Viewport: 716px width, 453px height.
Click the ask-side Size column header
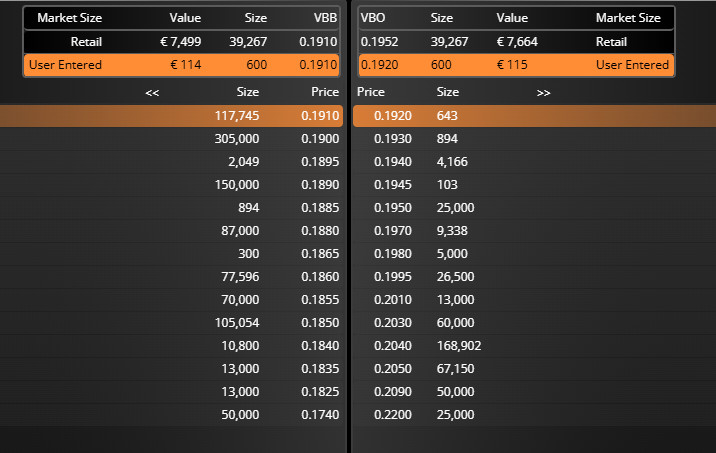[448, 92]
